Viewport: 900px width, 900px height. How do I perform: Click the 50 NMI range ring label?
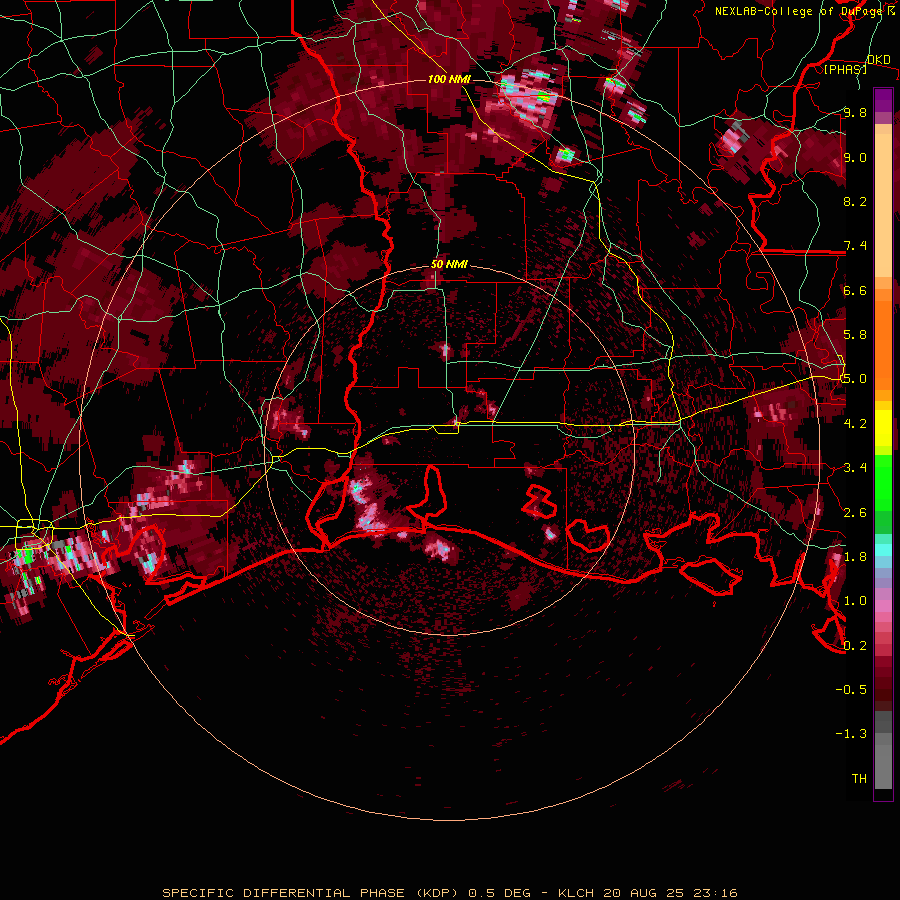point(449,264)
